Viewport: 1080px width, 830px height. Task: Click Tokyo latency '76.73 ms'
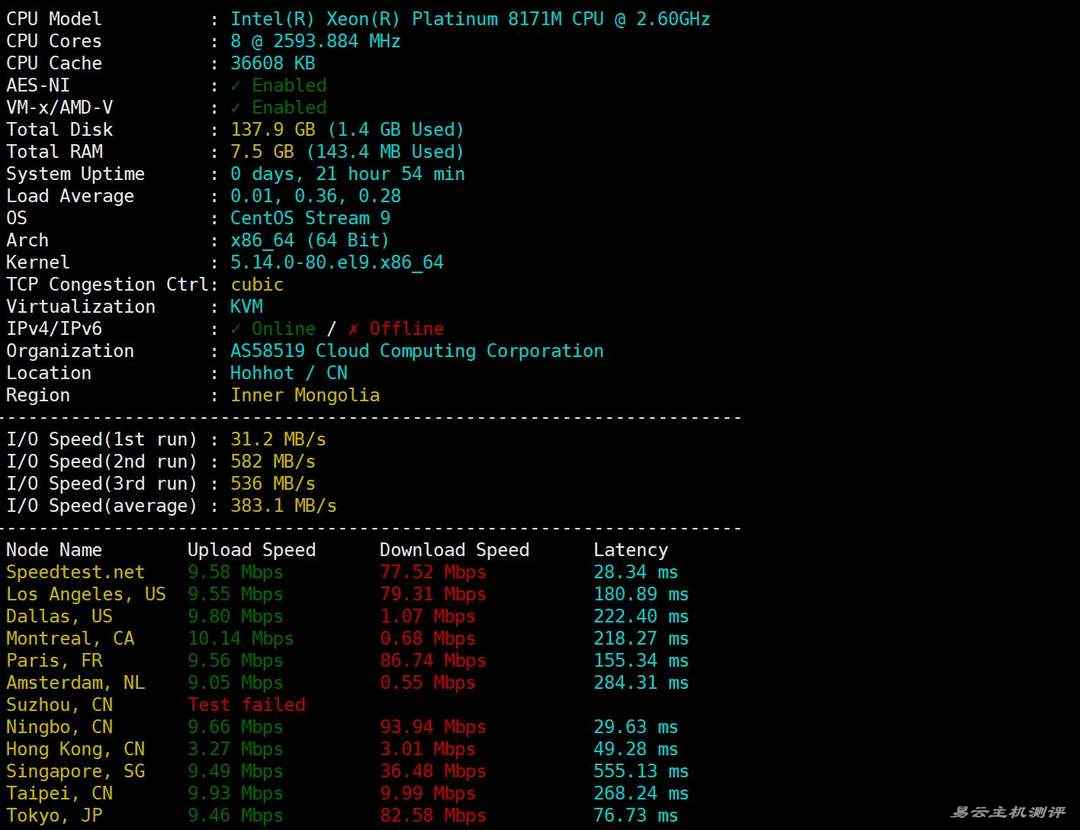636,816
